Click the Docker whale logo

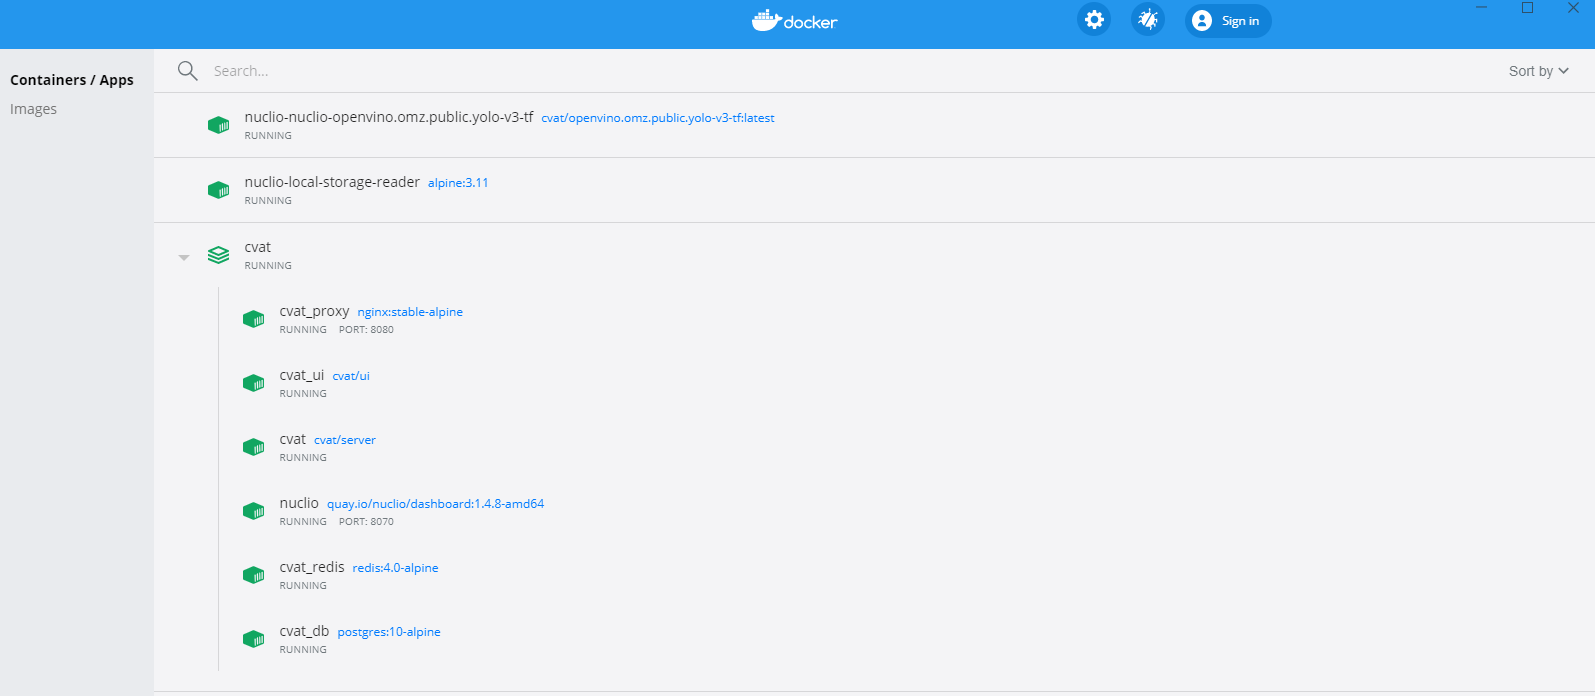click(x=795, y=21)
